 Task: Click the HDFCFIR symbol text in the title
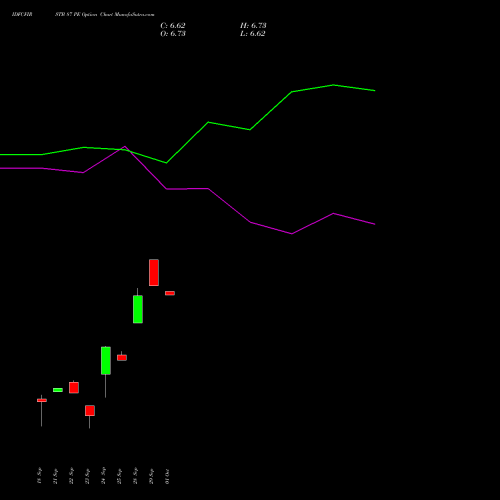[x=22, y=15]
